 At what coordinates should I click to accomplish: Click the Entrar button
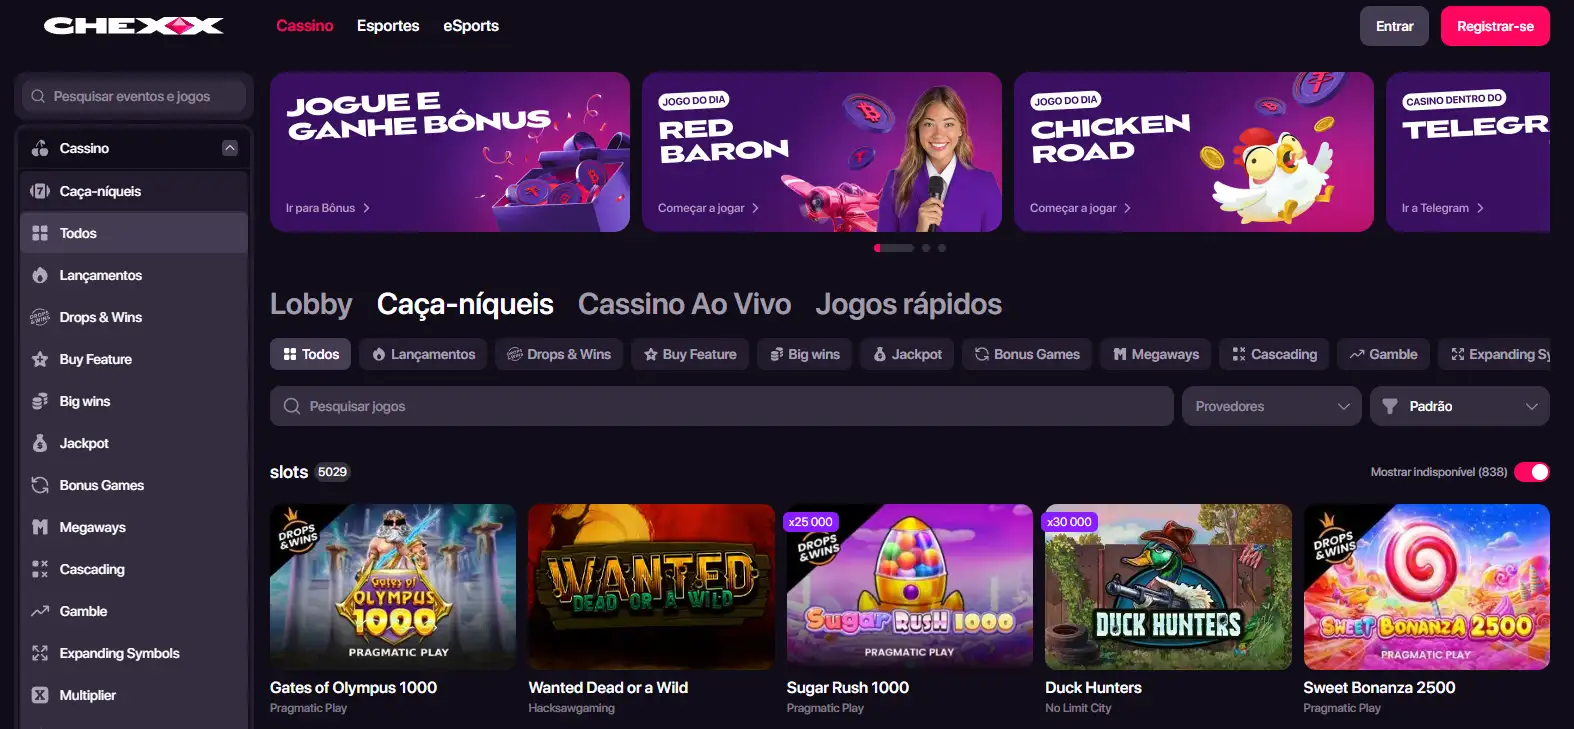click(1394, 26)
